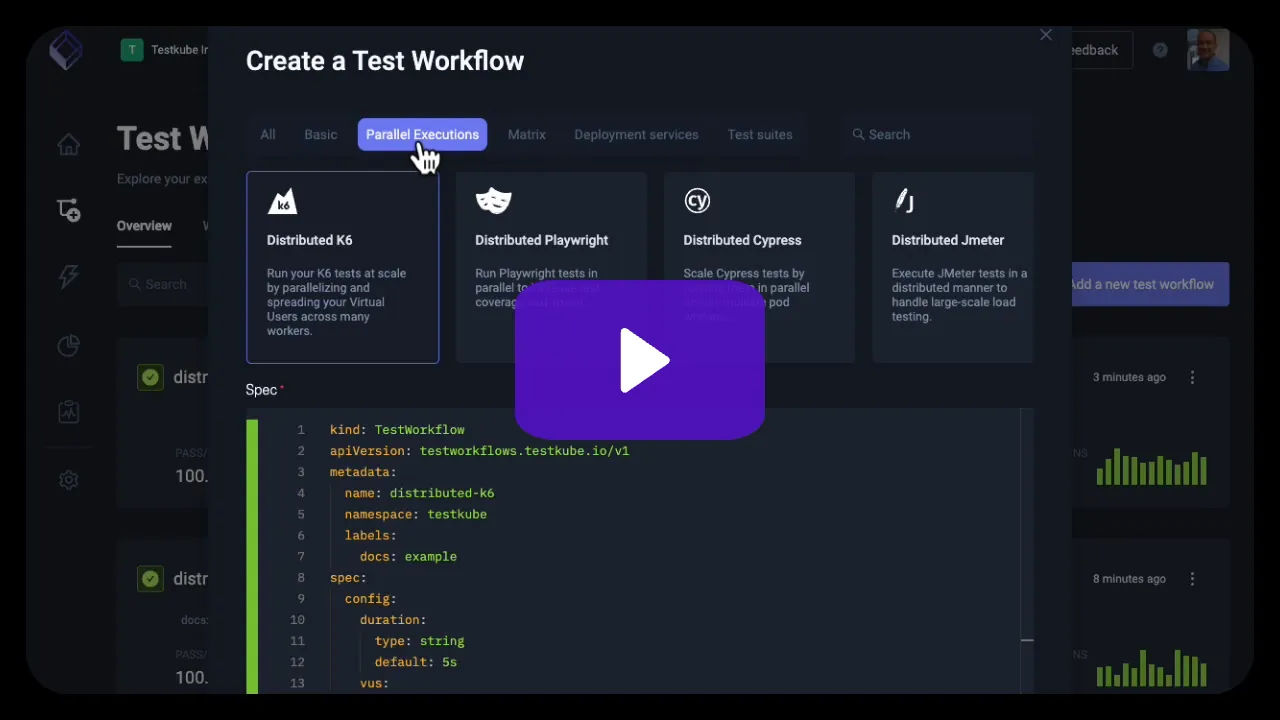Click the Testkube logo in sidebar
1280x720 pixels.
[x=66, y=49]
